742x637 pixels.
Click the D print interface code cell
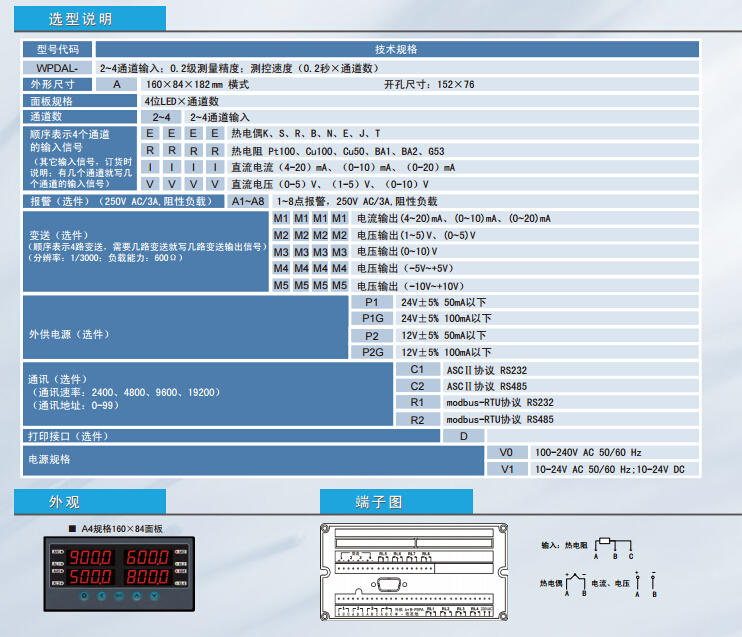(464, 436)
